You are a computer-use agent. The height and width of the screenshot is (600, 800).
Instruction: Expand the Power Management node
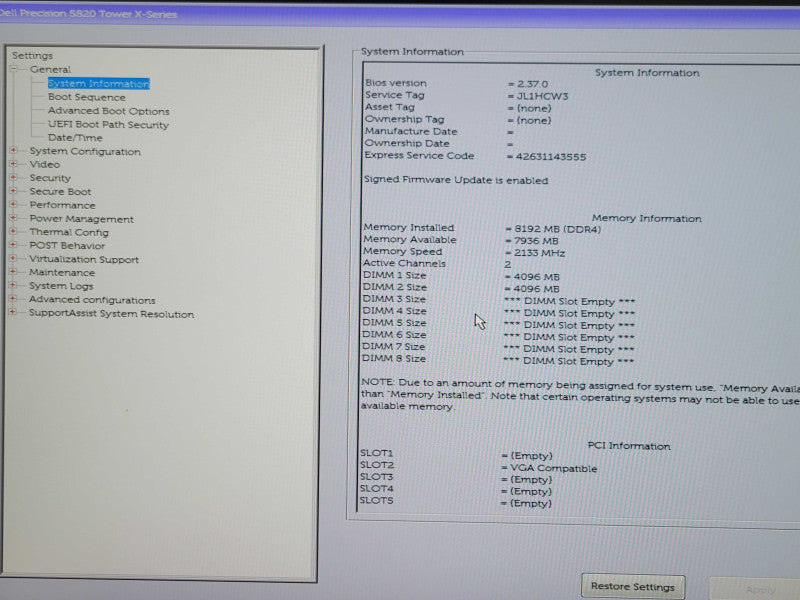tap(14, 218)
